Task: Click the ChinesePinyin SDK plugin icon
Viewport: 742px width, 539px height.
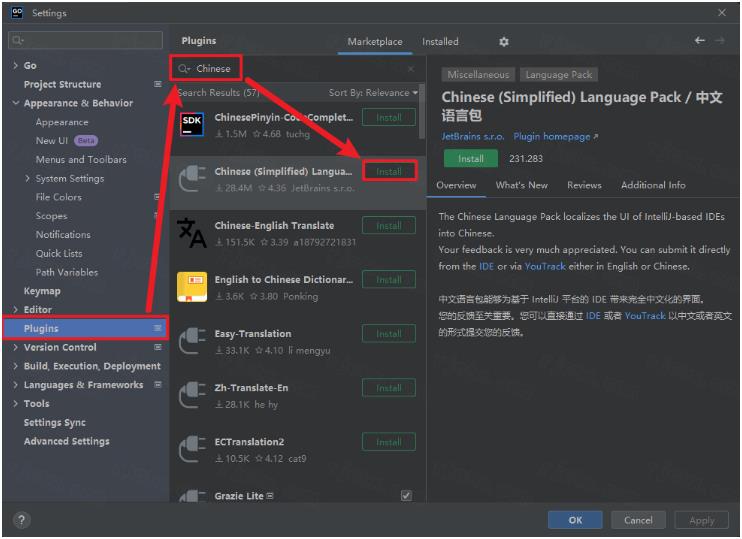Action: click(x=192, y=125)
